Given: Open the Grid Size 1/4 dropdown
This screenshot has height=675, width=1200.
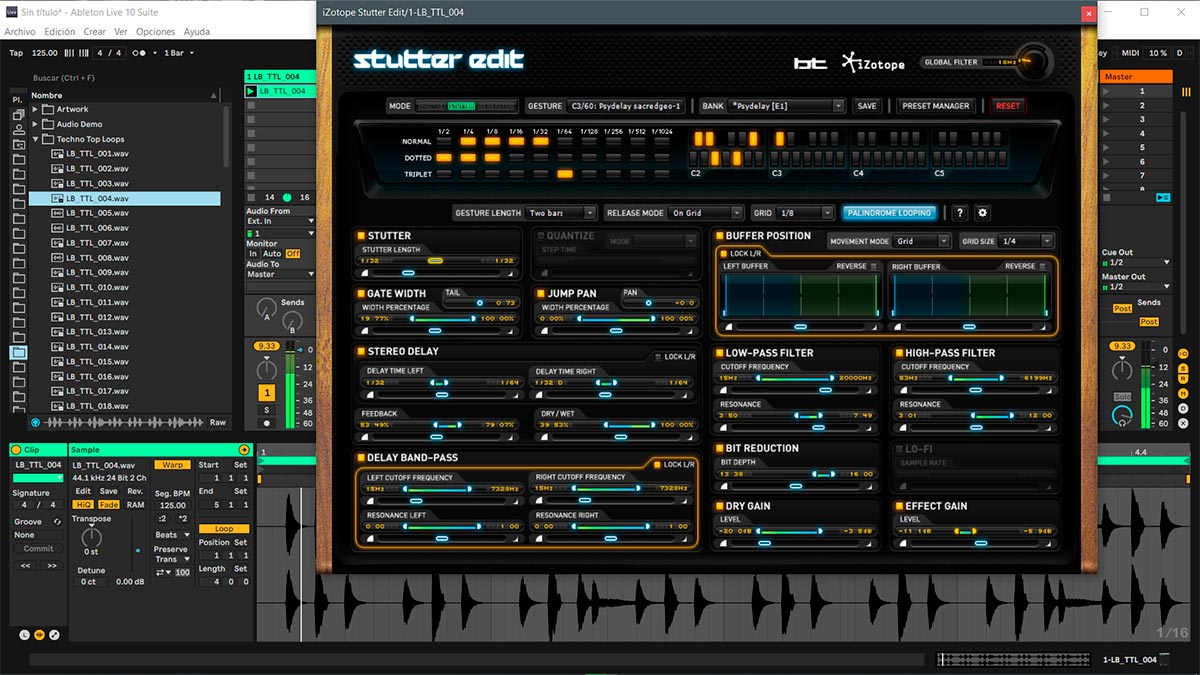Looking at the screenshot, I should [x=1027, y=241].
